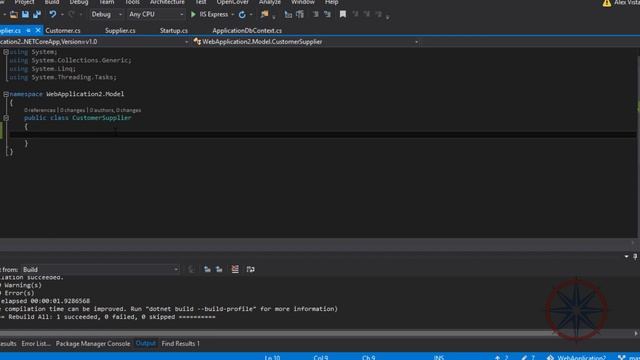Switch to the Supplier.cs tab
The image size is (640, 360).
pyautogui.click(x=120, y=31)
